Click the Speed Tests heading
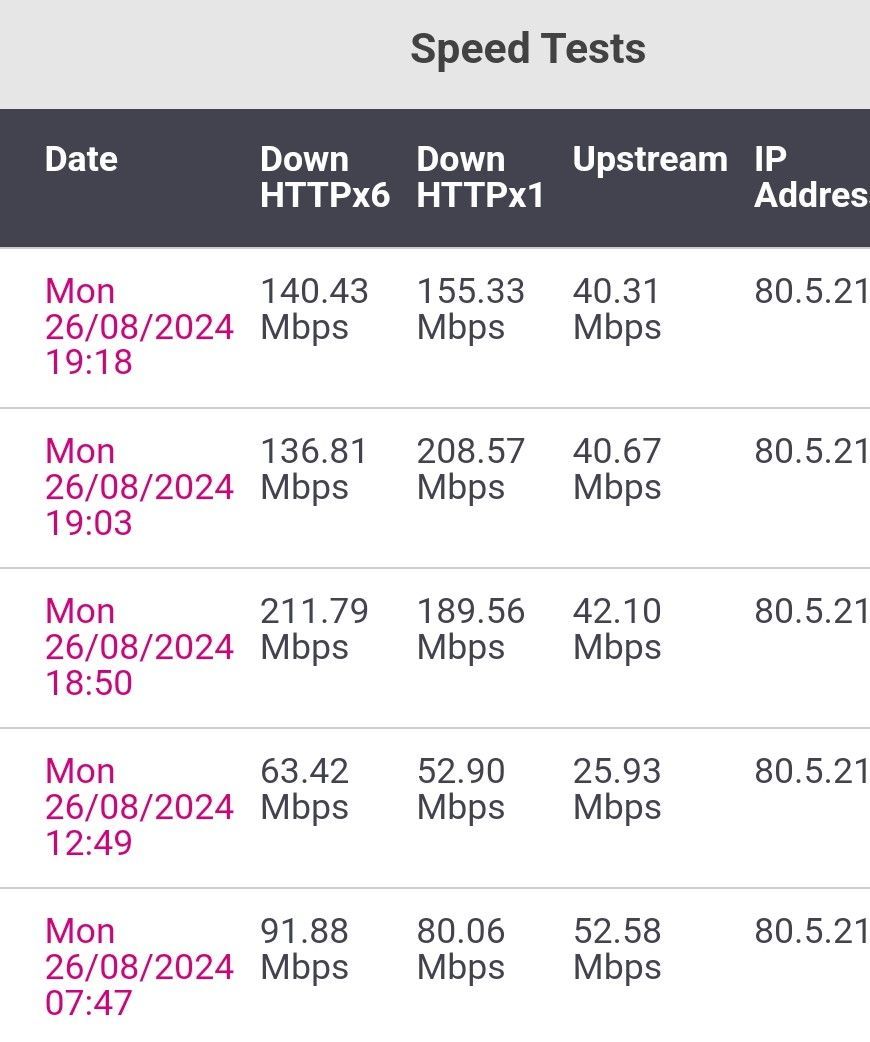 click(528, 49)
